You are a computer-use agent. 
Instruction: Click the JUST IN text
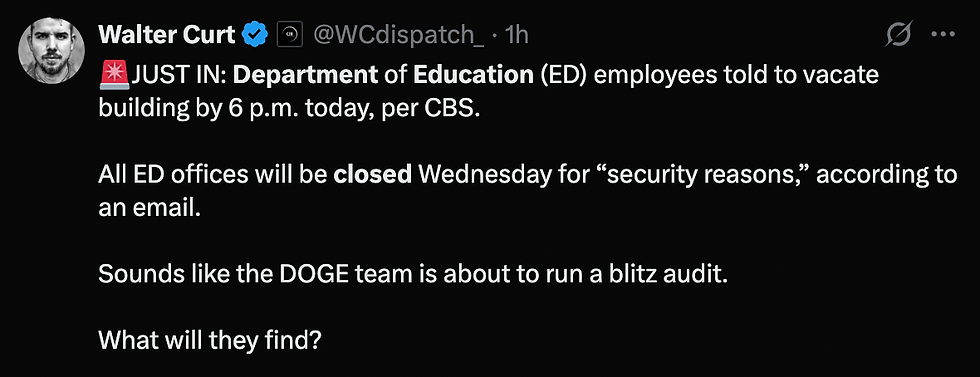(x=181, y=76)
